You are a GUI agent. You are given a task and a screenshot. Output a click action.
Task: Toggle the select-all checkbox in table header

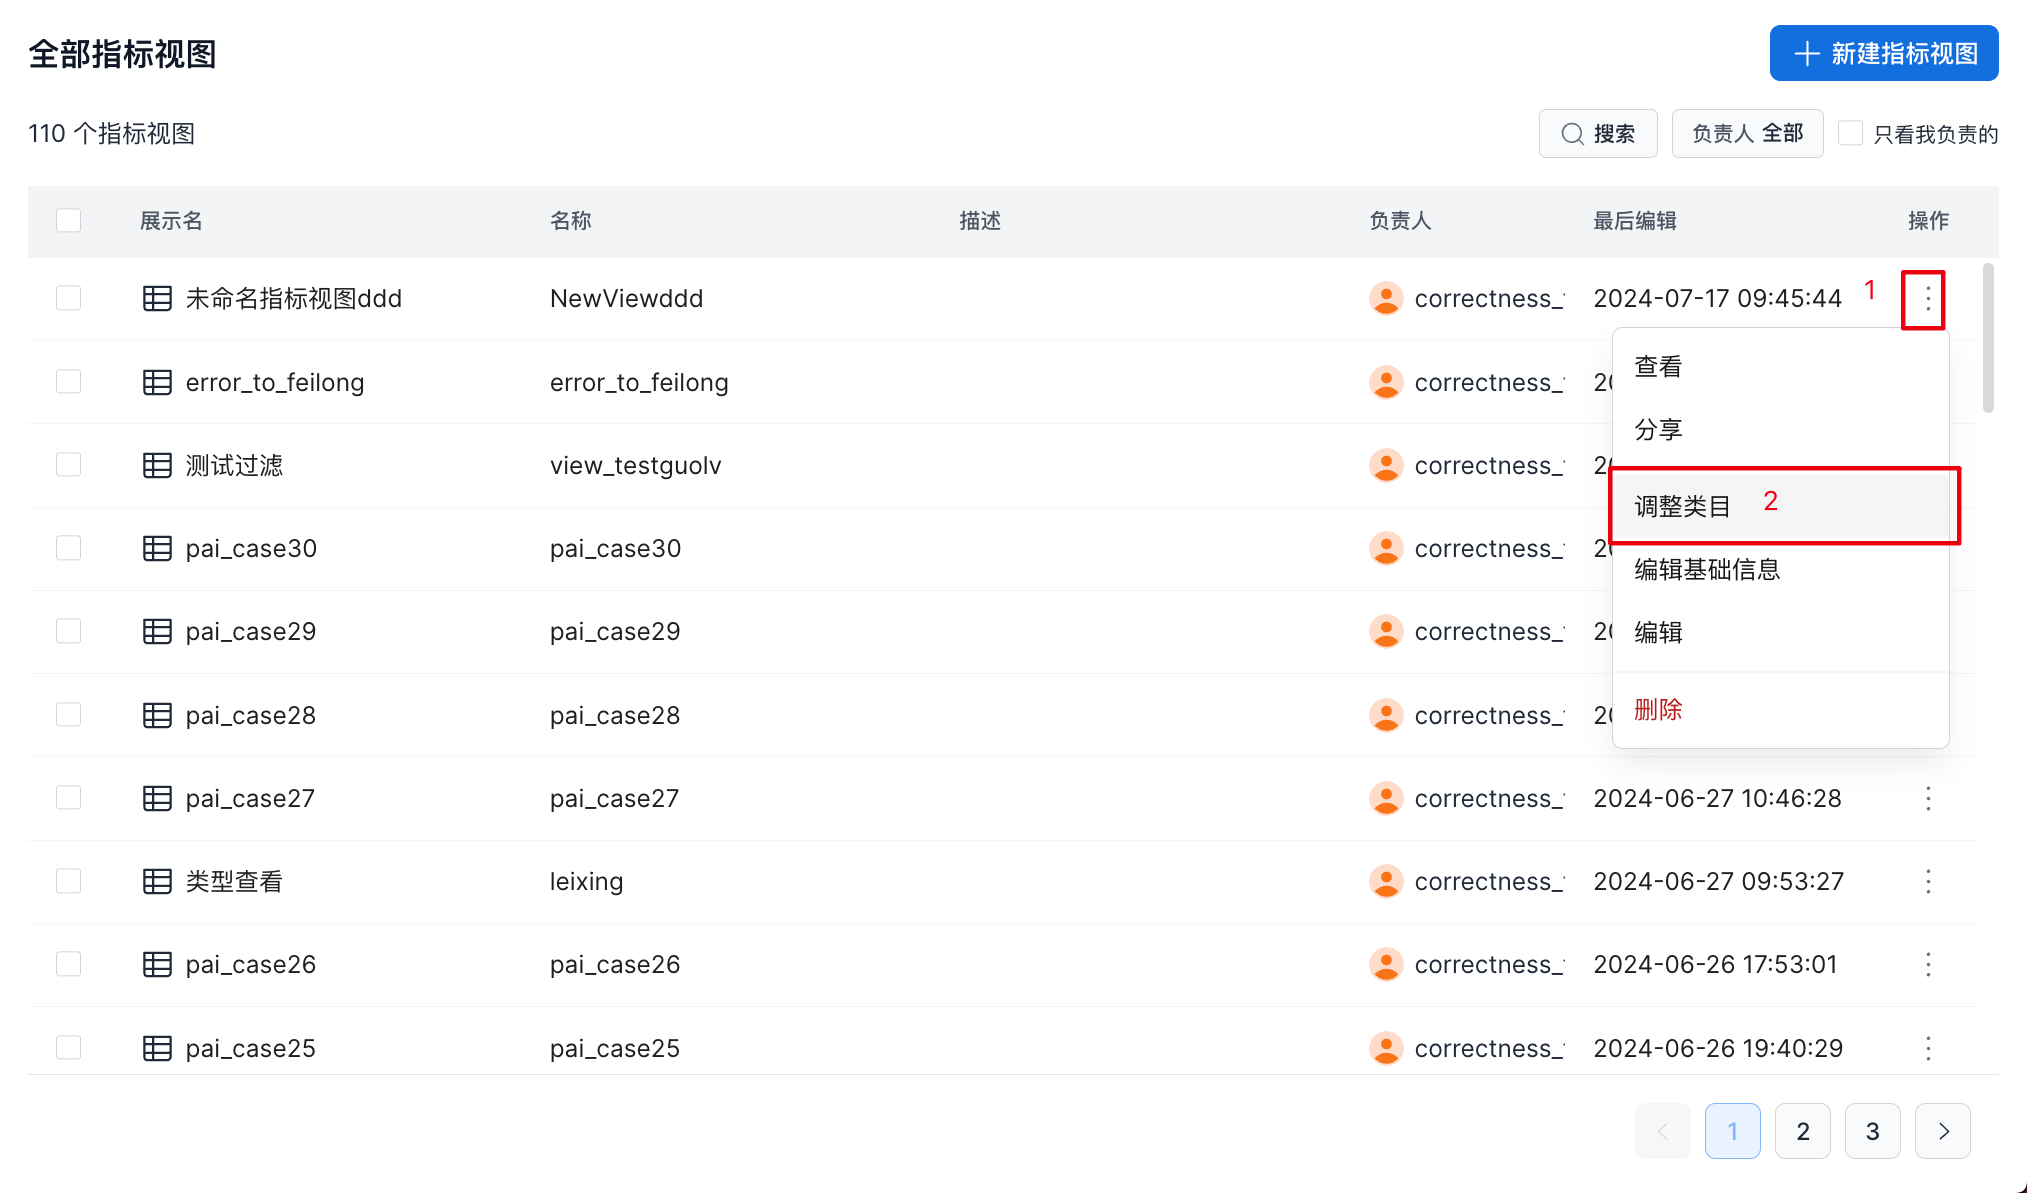pos(69,220)
